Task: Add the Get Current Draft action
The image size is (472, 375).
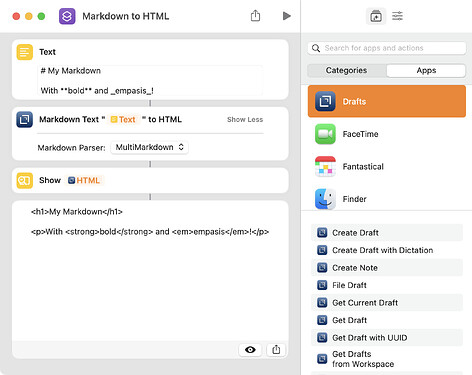Action: click(x=387, y=303)
